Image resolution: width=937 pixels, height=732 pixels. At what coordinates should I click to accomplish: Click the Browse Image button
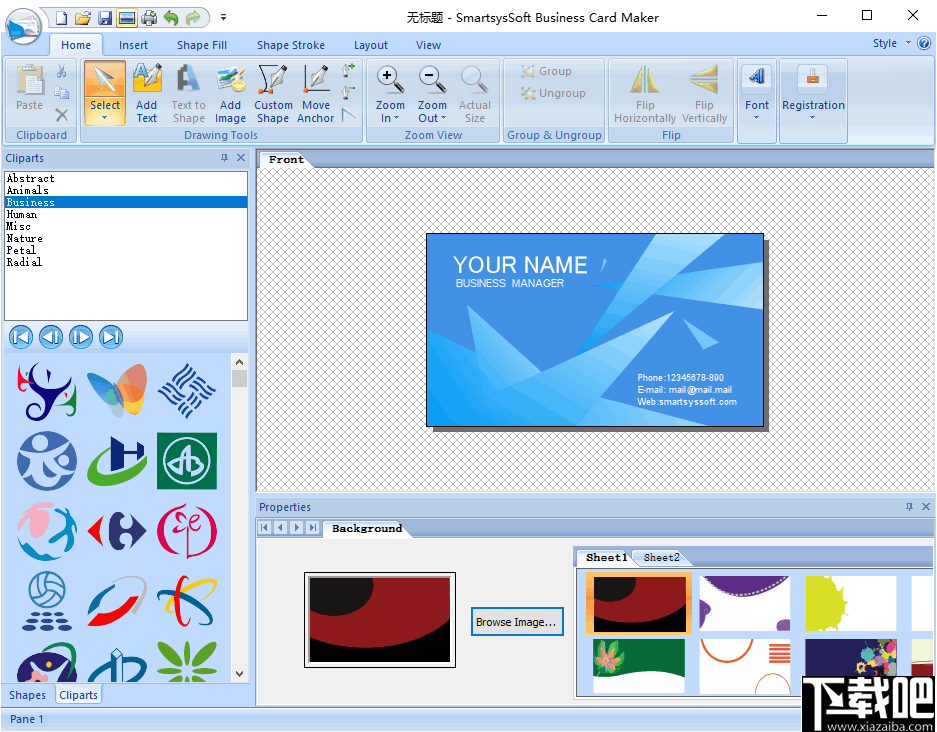(x=517, y=621)
